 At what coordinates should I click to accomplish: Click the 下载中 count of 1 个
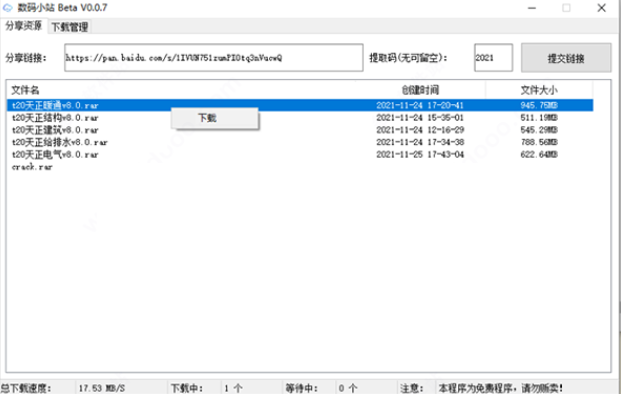tap(233, 388)
